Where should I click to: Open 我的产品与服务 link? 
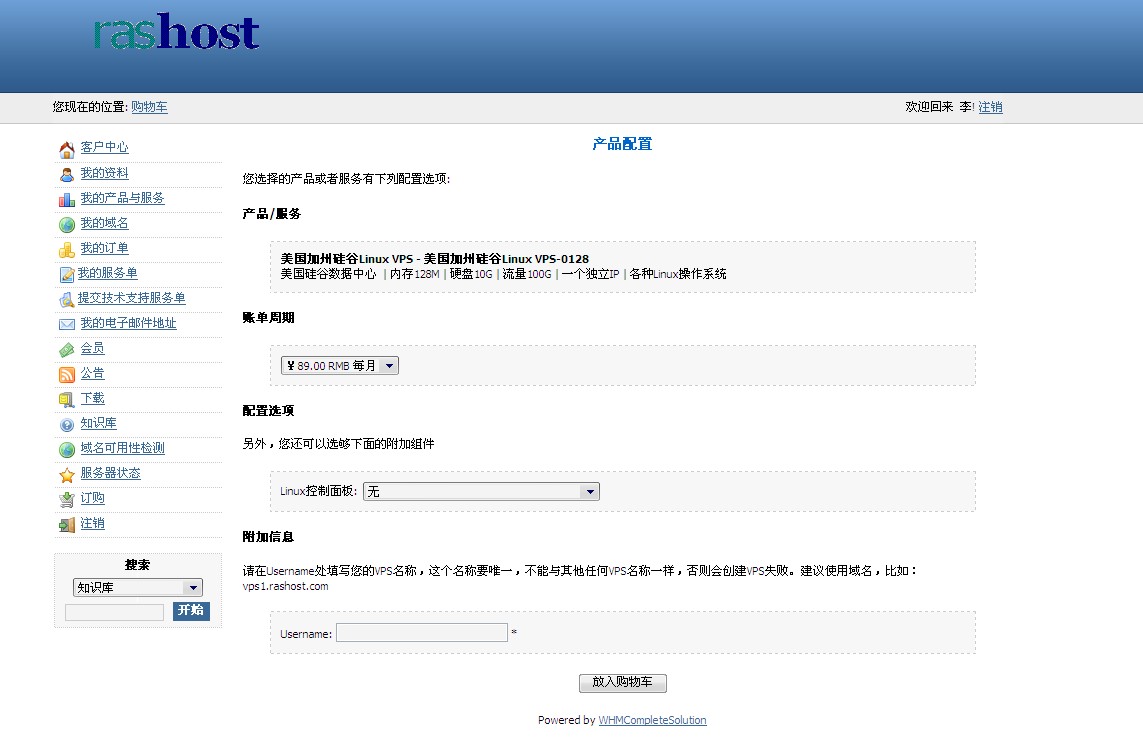(x=122, y=198)
